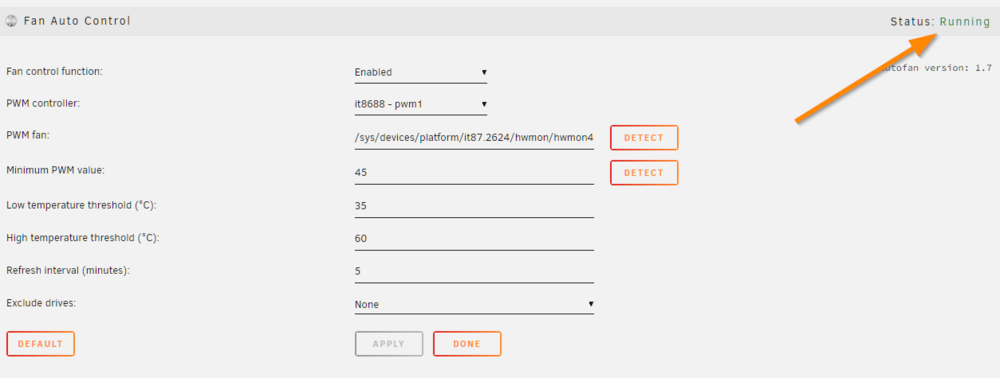Click DETECT next to Minimum PWM value
The image size is (1000, 378).
point(644,173)
